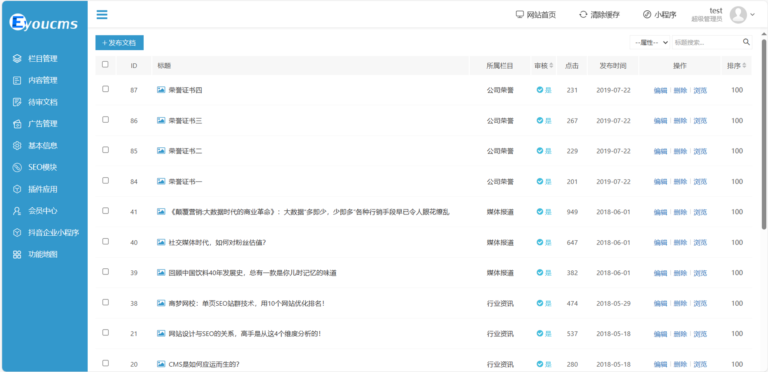The height and width of the screenshot is (372, 768).
Task: Click the 抖音企业小程序 sidebar icon
Action: tap(17, 232)
